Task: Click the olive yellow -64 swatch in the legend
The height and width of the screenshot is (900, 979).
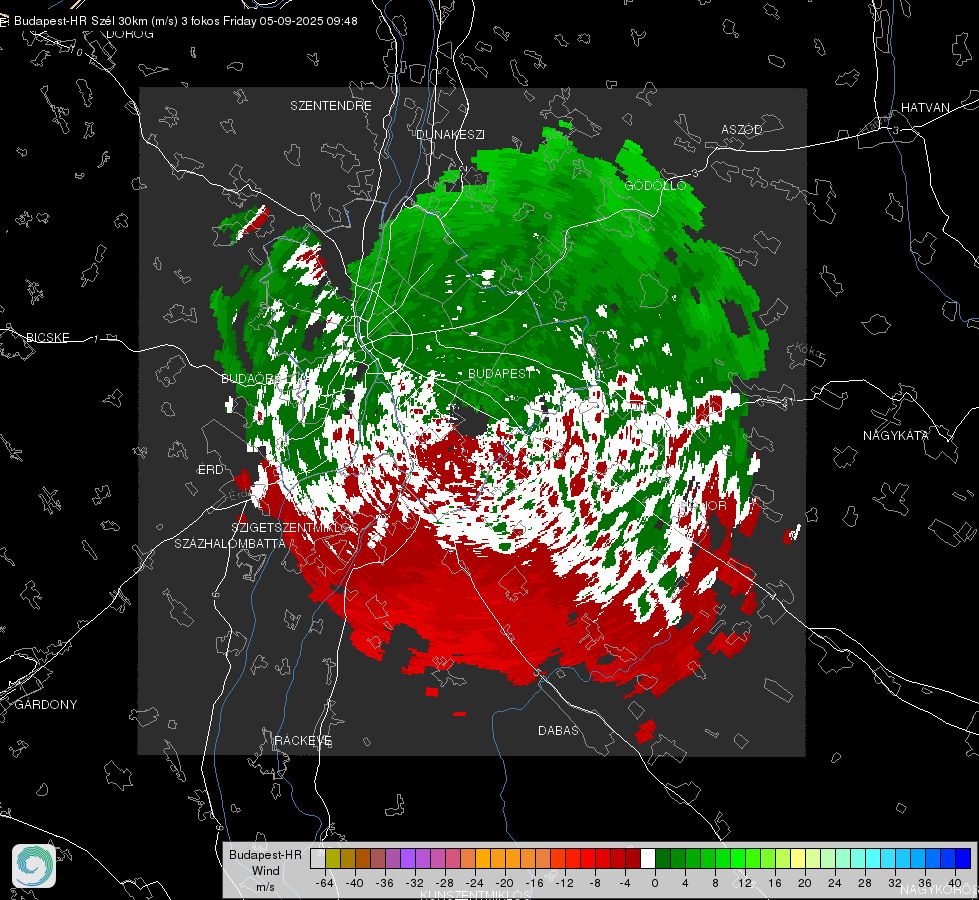Action: (333, 858)
